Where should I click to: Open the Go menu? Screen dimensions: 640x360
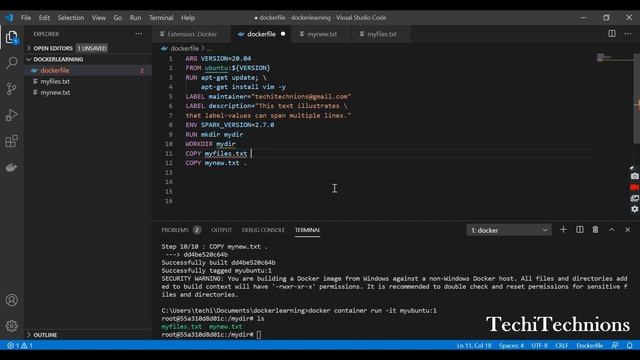118,18
